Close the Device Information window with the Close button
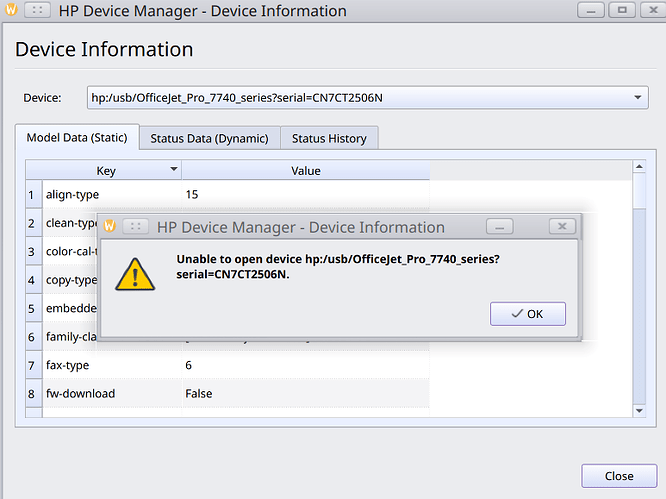666x499 pixels. (x=619, y=476)
